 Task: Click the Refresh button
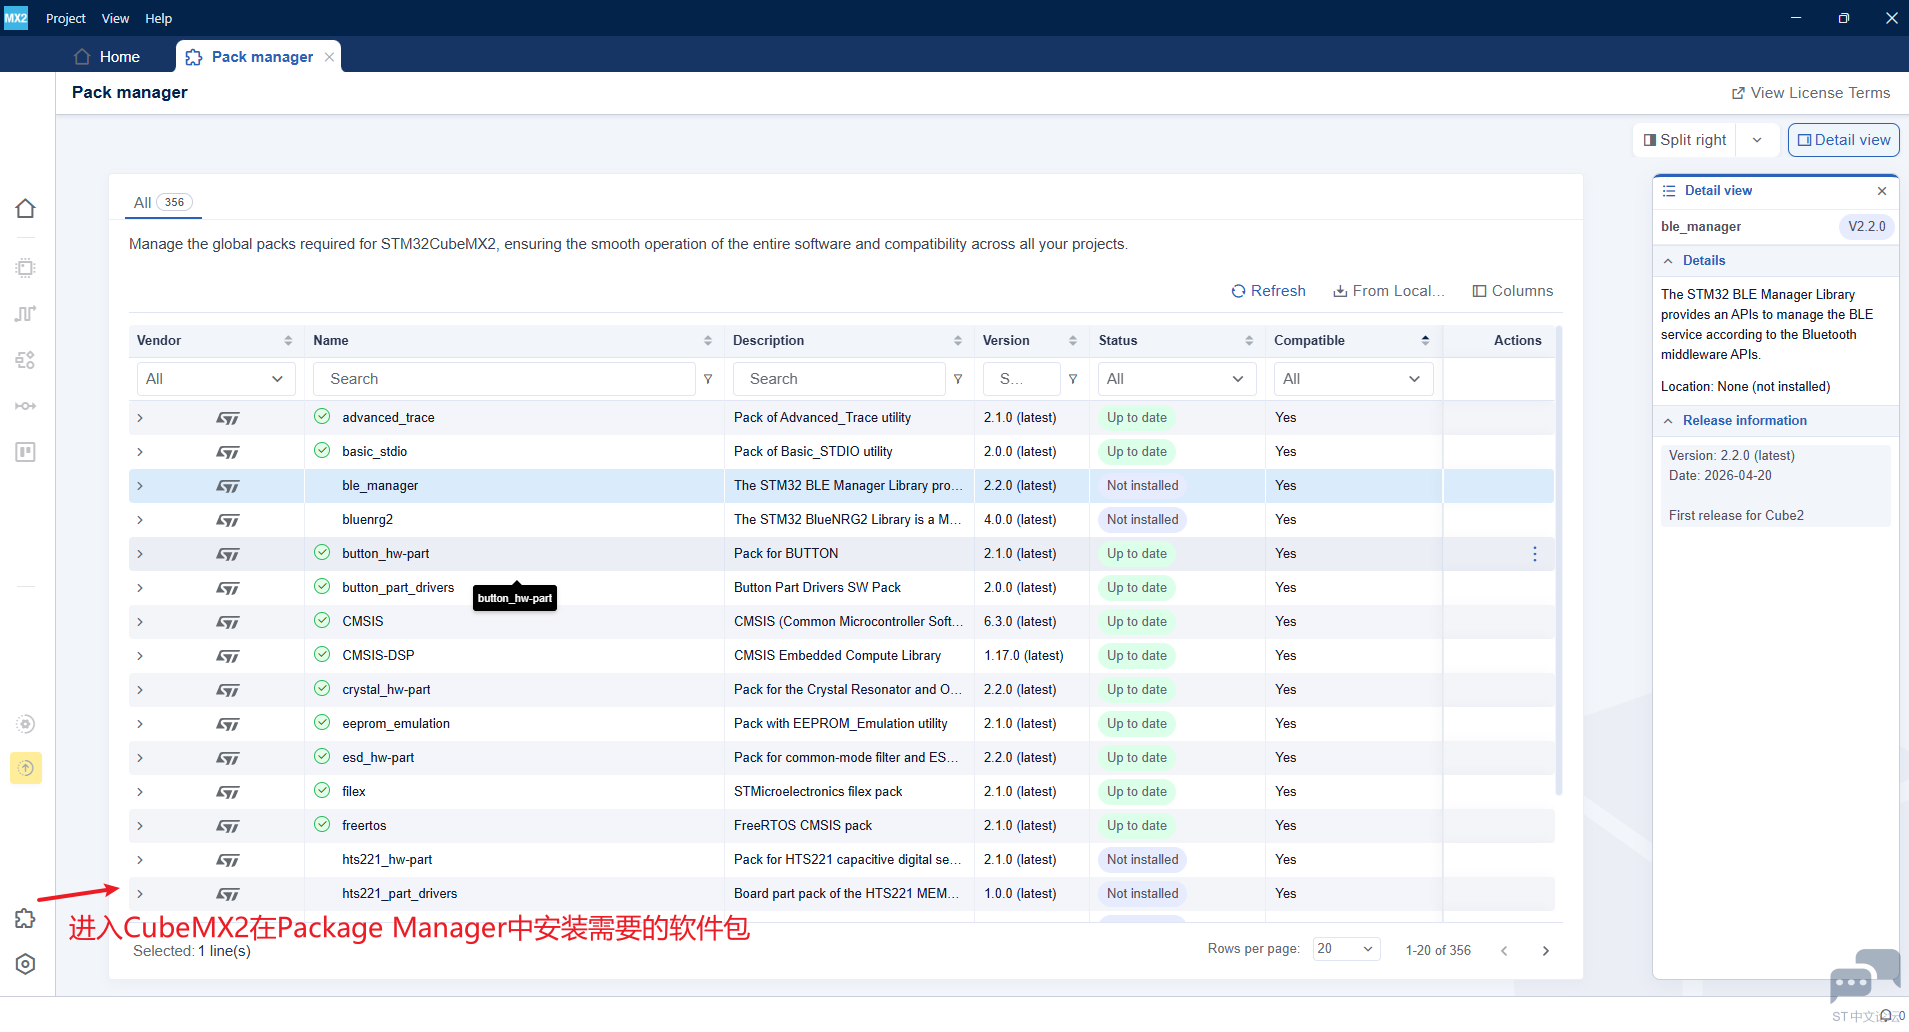coord(1268,291)
